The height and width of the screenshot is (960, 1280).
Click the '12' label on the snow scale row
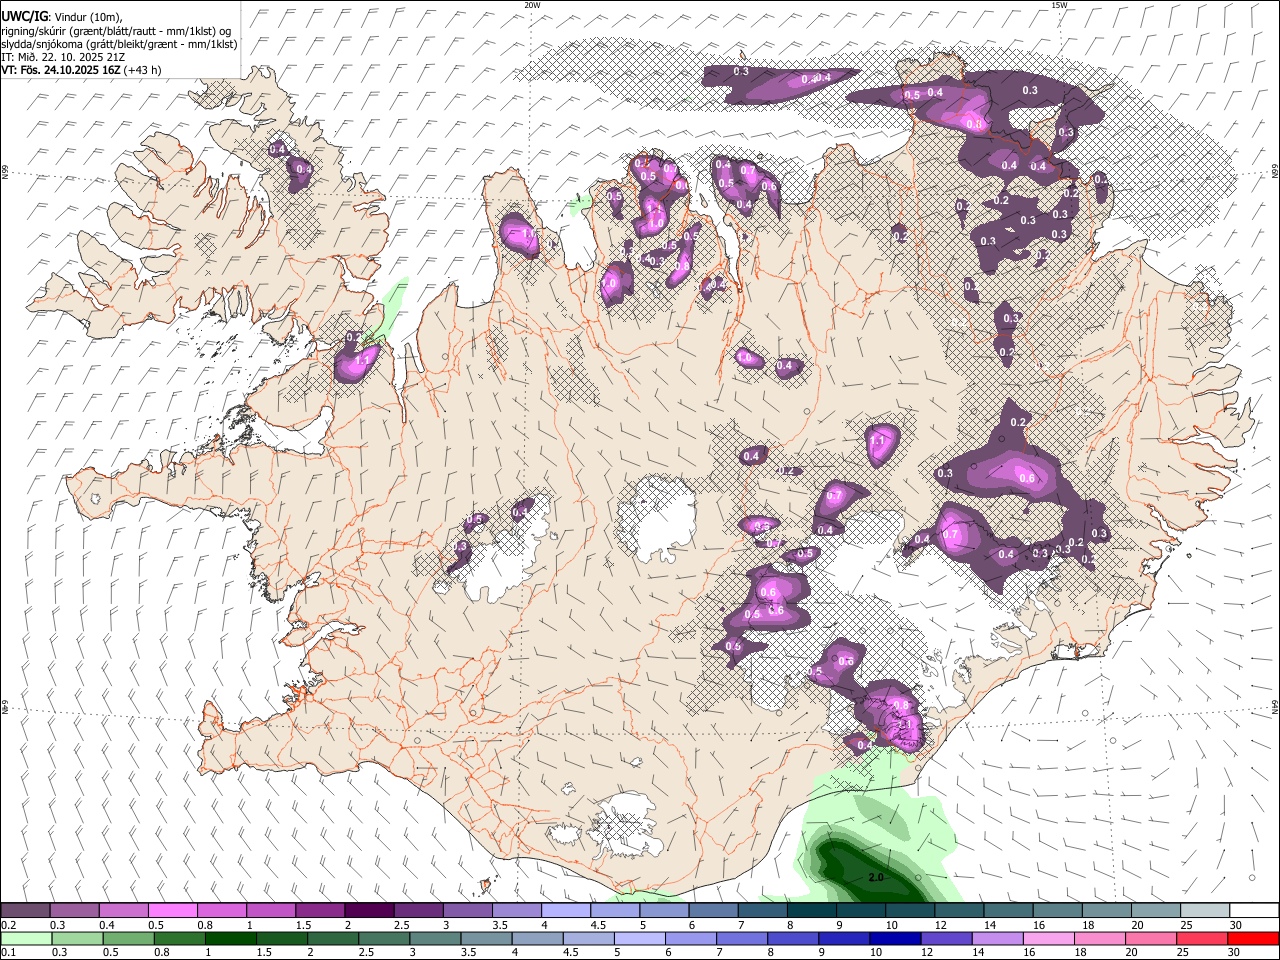coord(940,925)
